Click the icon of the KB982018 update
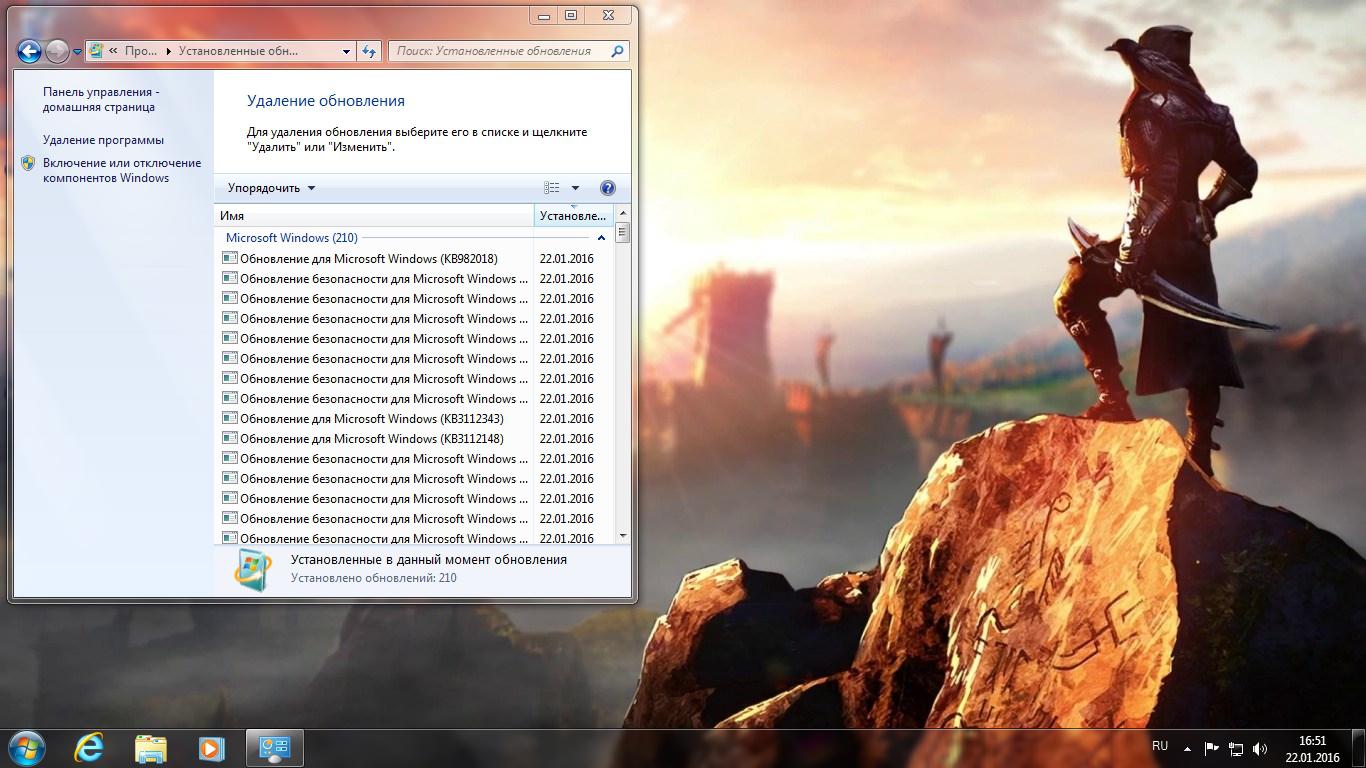1366x768 pixels. click(x=229, y=258)
